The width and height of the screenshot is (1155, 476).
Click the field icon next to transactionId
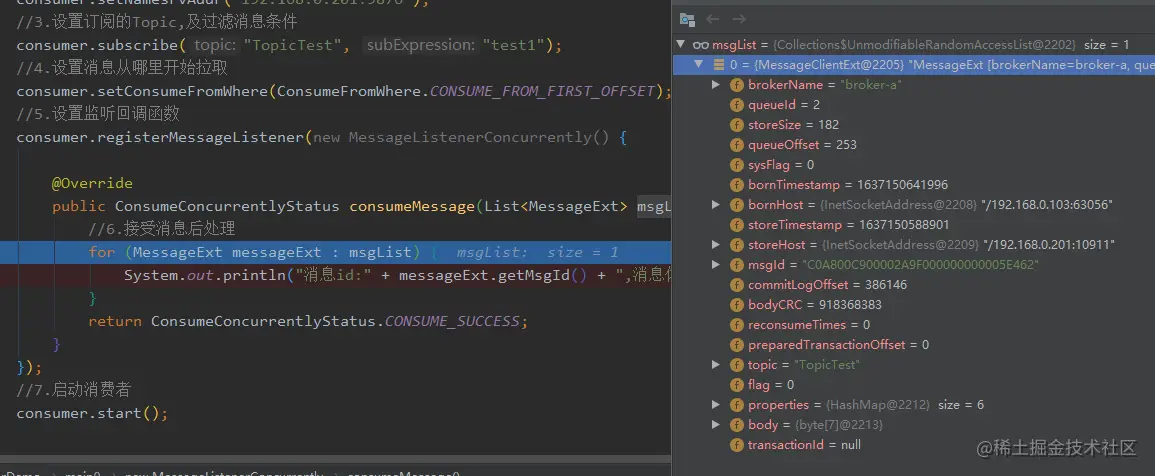pos(736,444)
